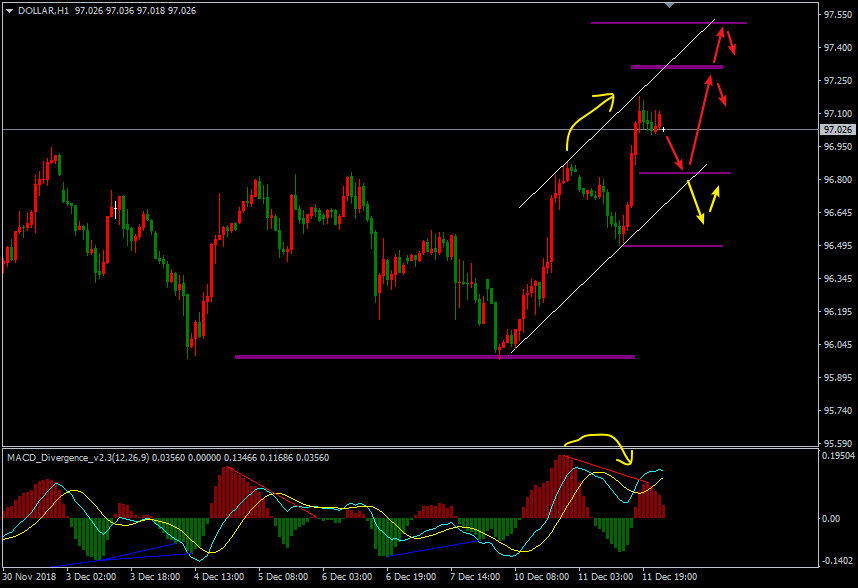Click the MACD_Divergence_v2.3 indicator label
The width and height of the screenshot is (858, 588).
[x=70, y=458]
